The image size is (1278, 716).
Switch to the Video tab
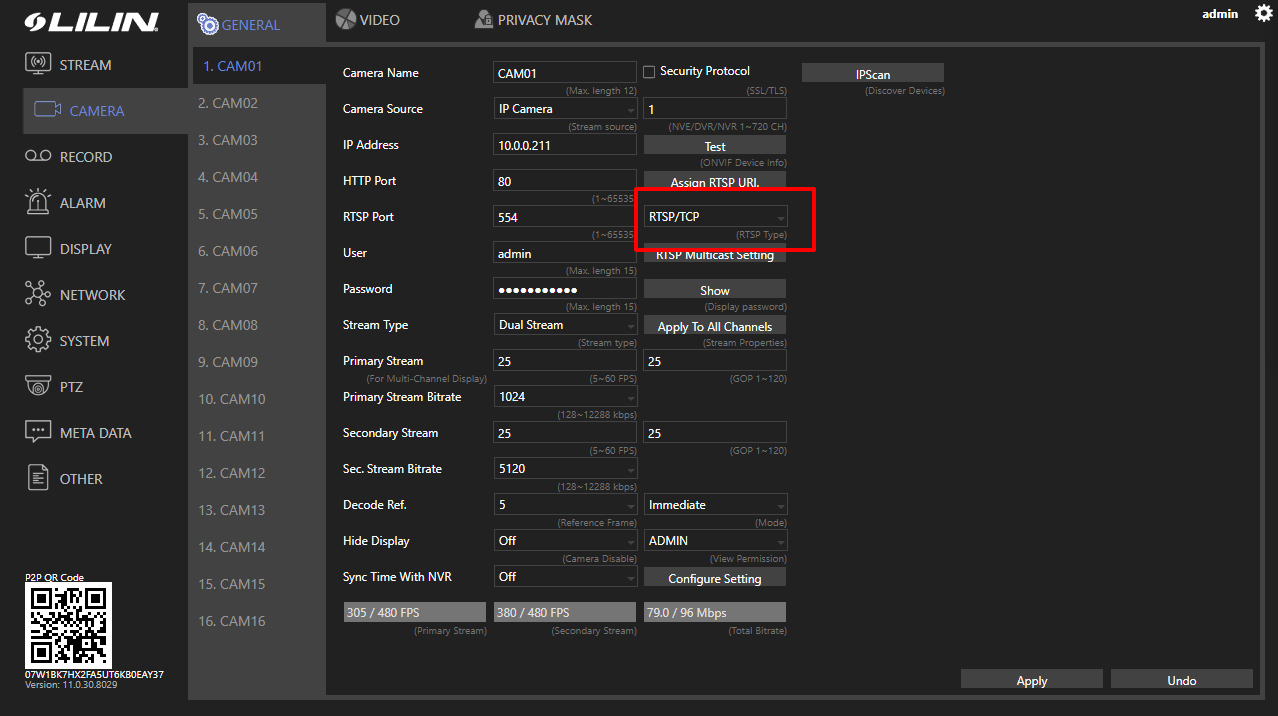click(368, 20)
